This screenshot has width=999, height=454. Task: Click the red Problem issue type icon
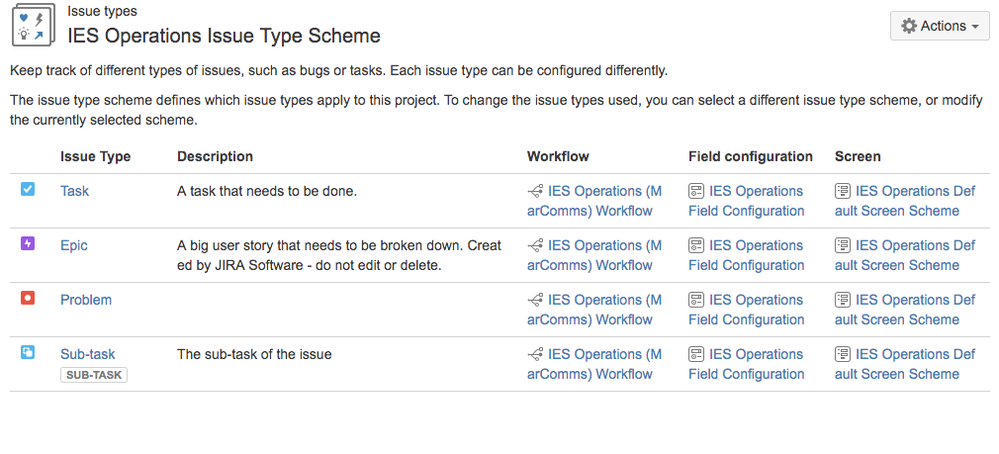click(28, 298)
